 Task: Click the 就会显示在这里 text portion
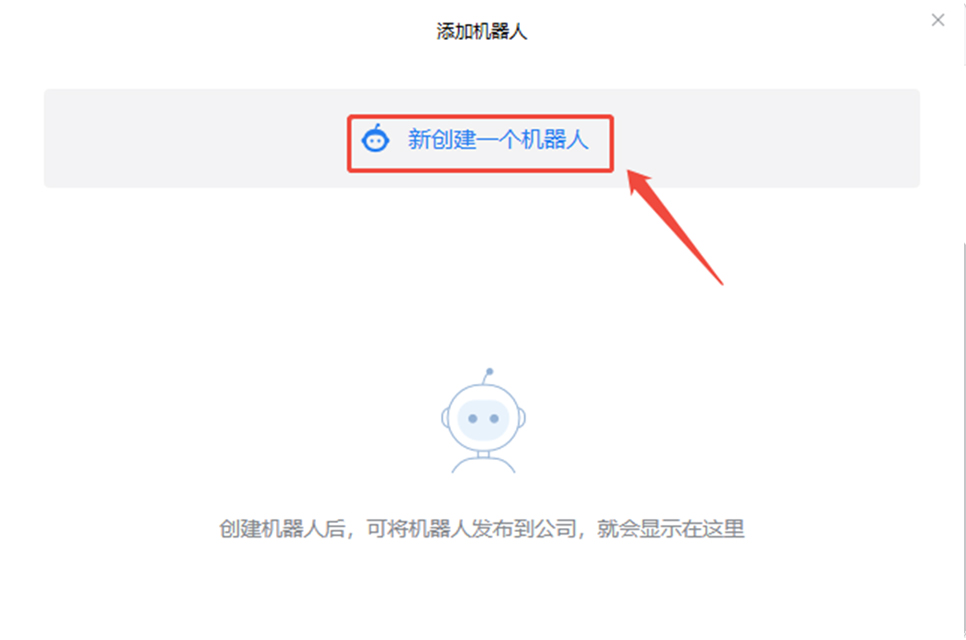click(x=671, y=529)
